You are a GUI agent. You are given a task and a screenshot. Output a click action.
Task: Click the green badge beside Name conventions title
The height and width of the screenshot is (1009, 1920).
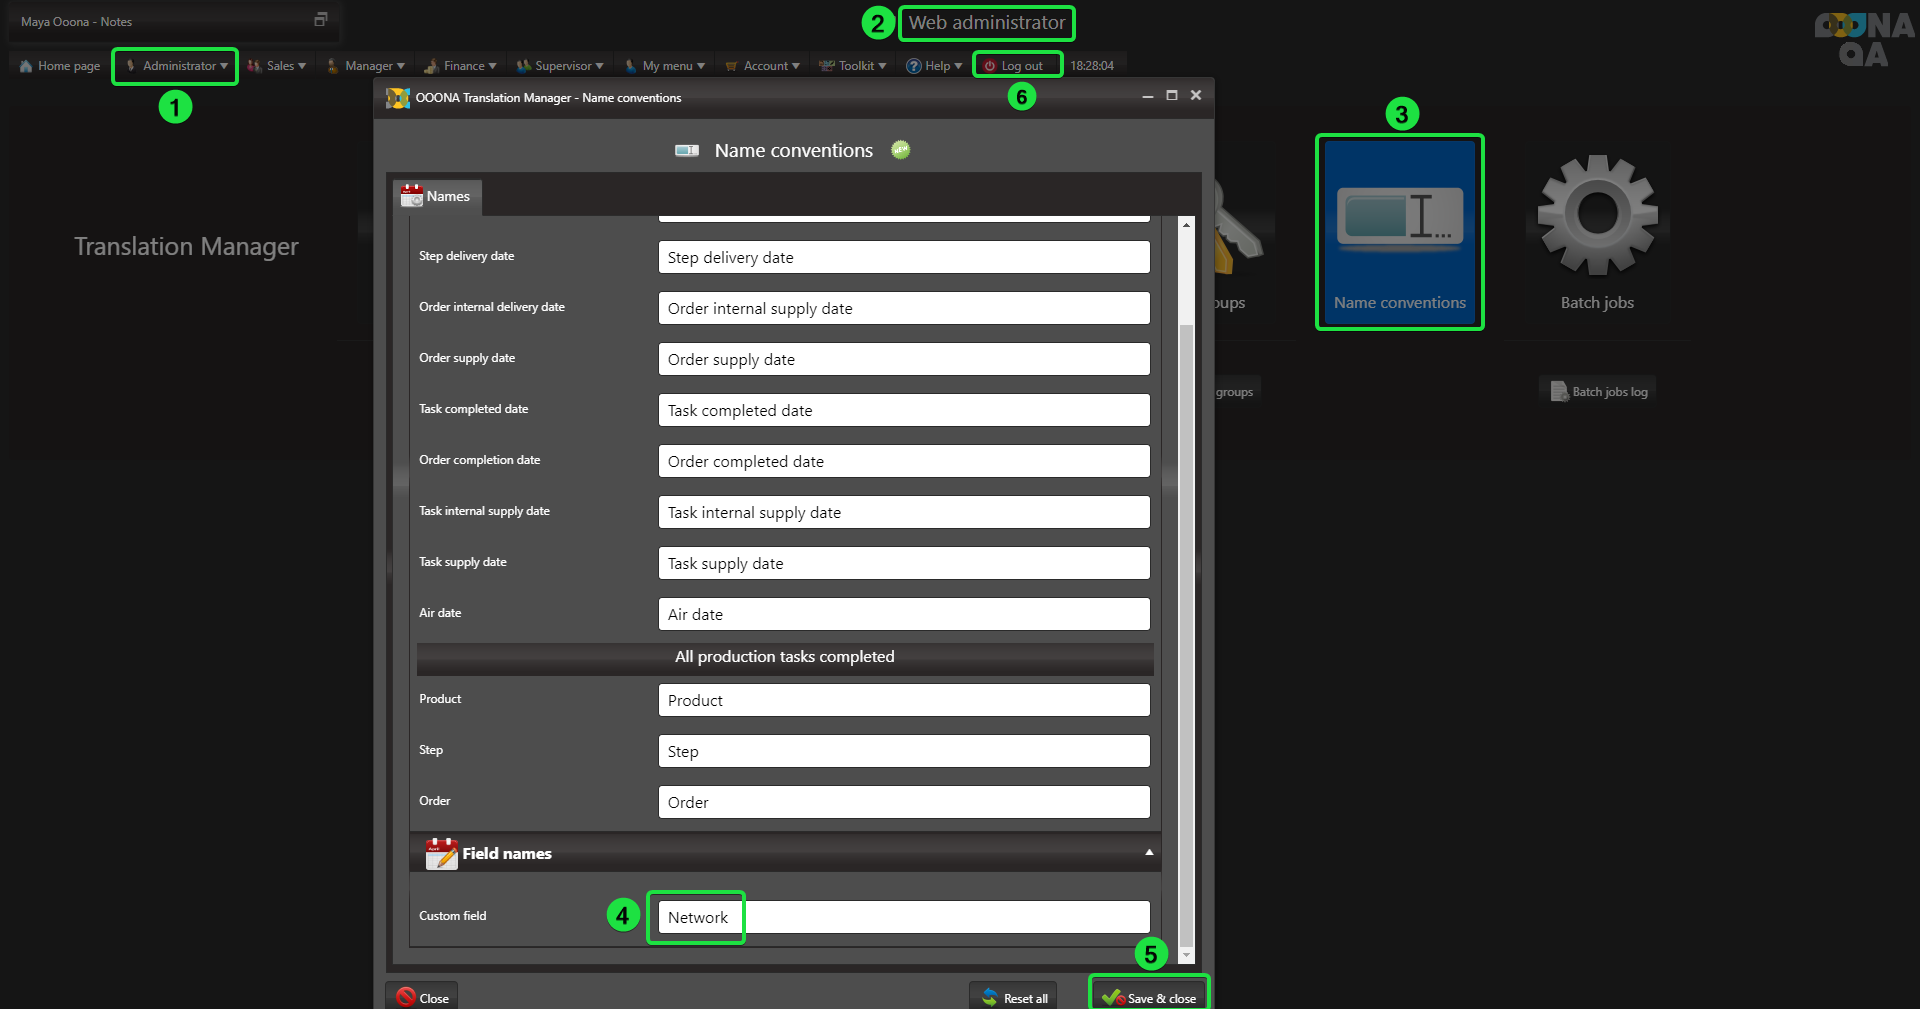coord(901,150)
